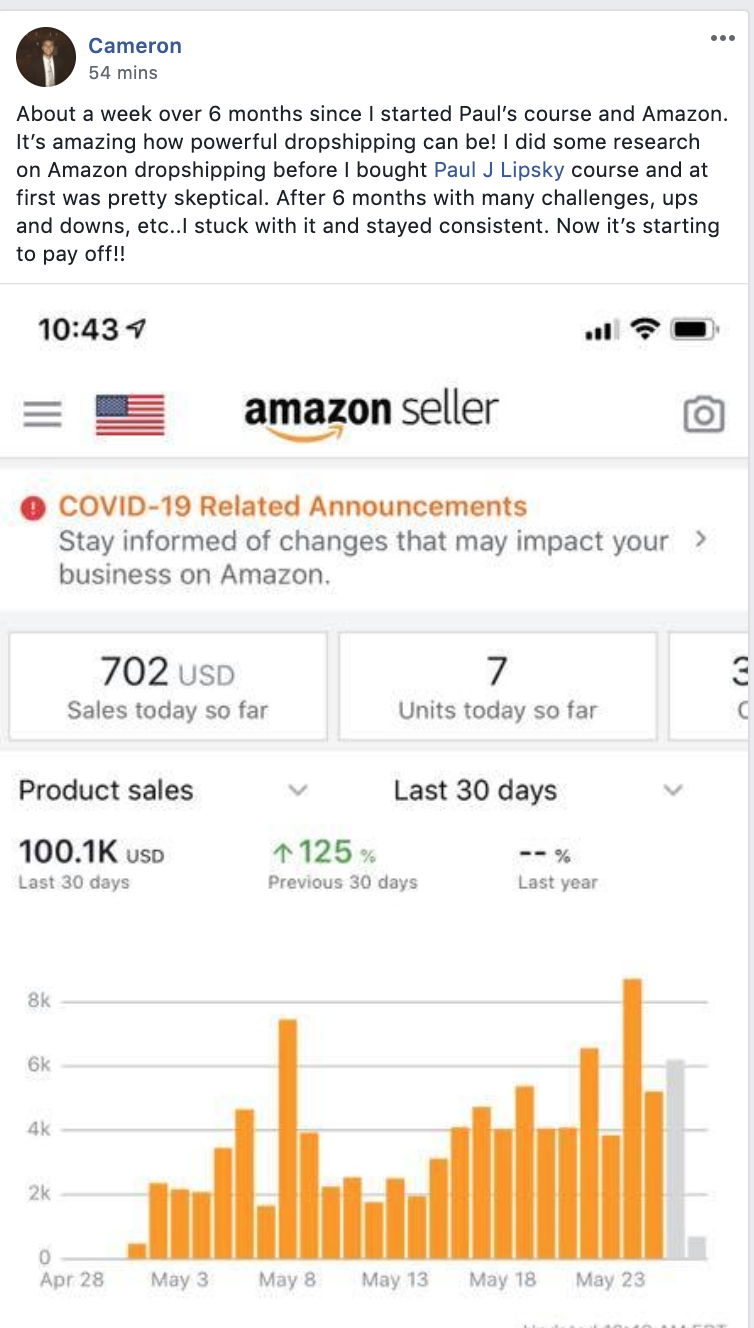Click Cameron's profile picture
The image size is (754, 1328).
pyautogui.click(x=46, y=57)
